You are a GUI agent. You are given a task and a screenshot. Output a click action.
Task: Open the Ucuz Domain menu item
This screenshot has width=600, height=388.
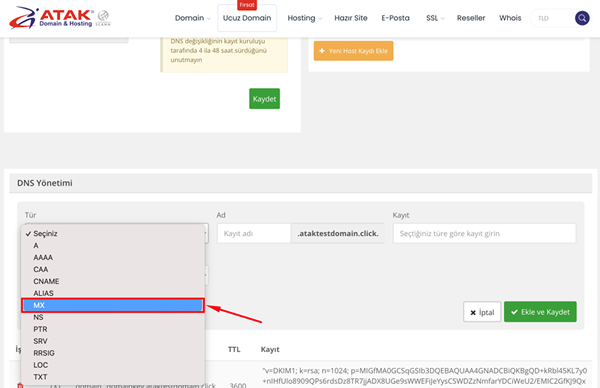point(247,18)
